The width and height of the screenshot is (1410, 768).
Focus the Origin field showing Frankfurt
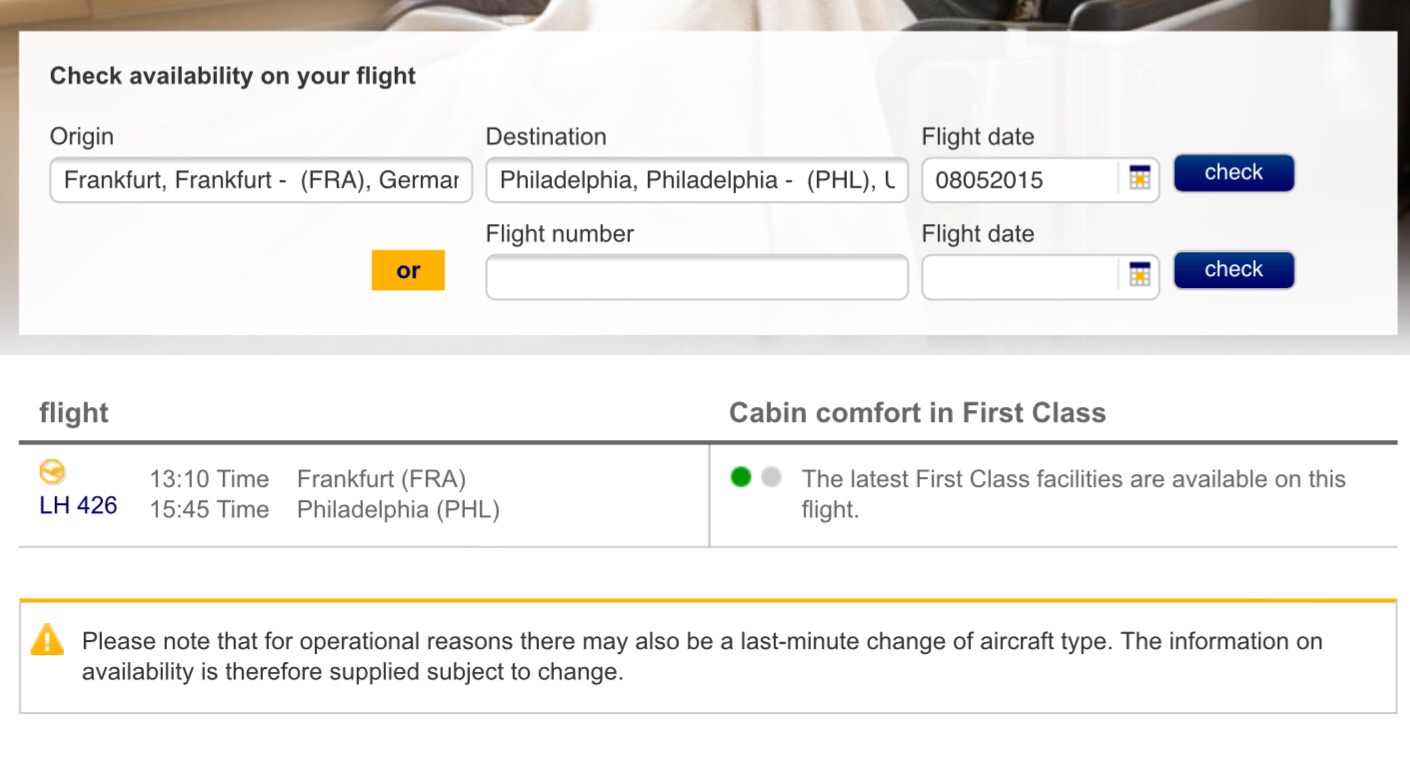pyautogui.click(x=261, y=180)
